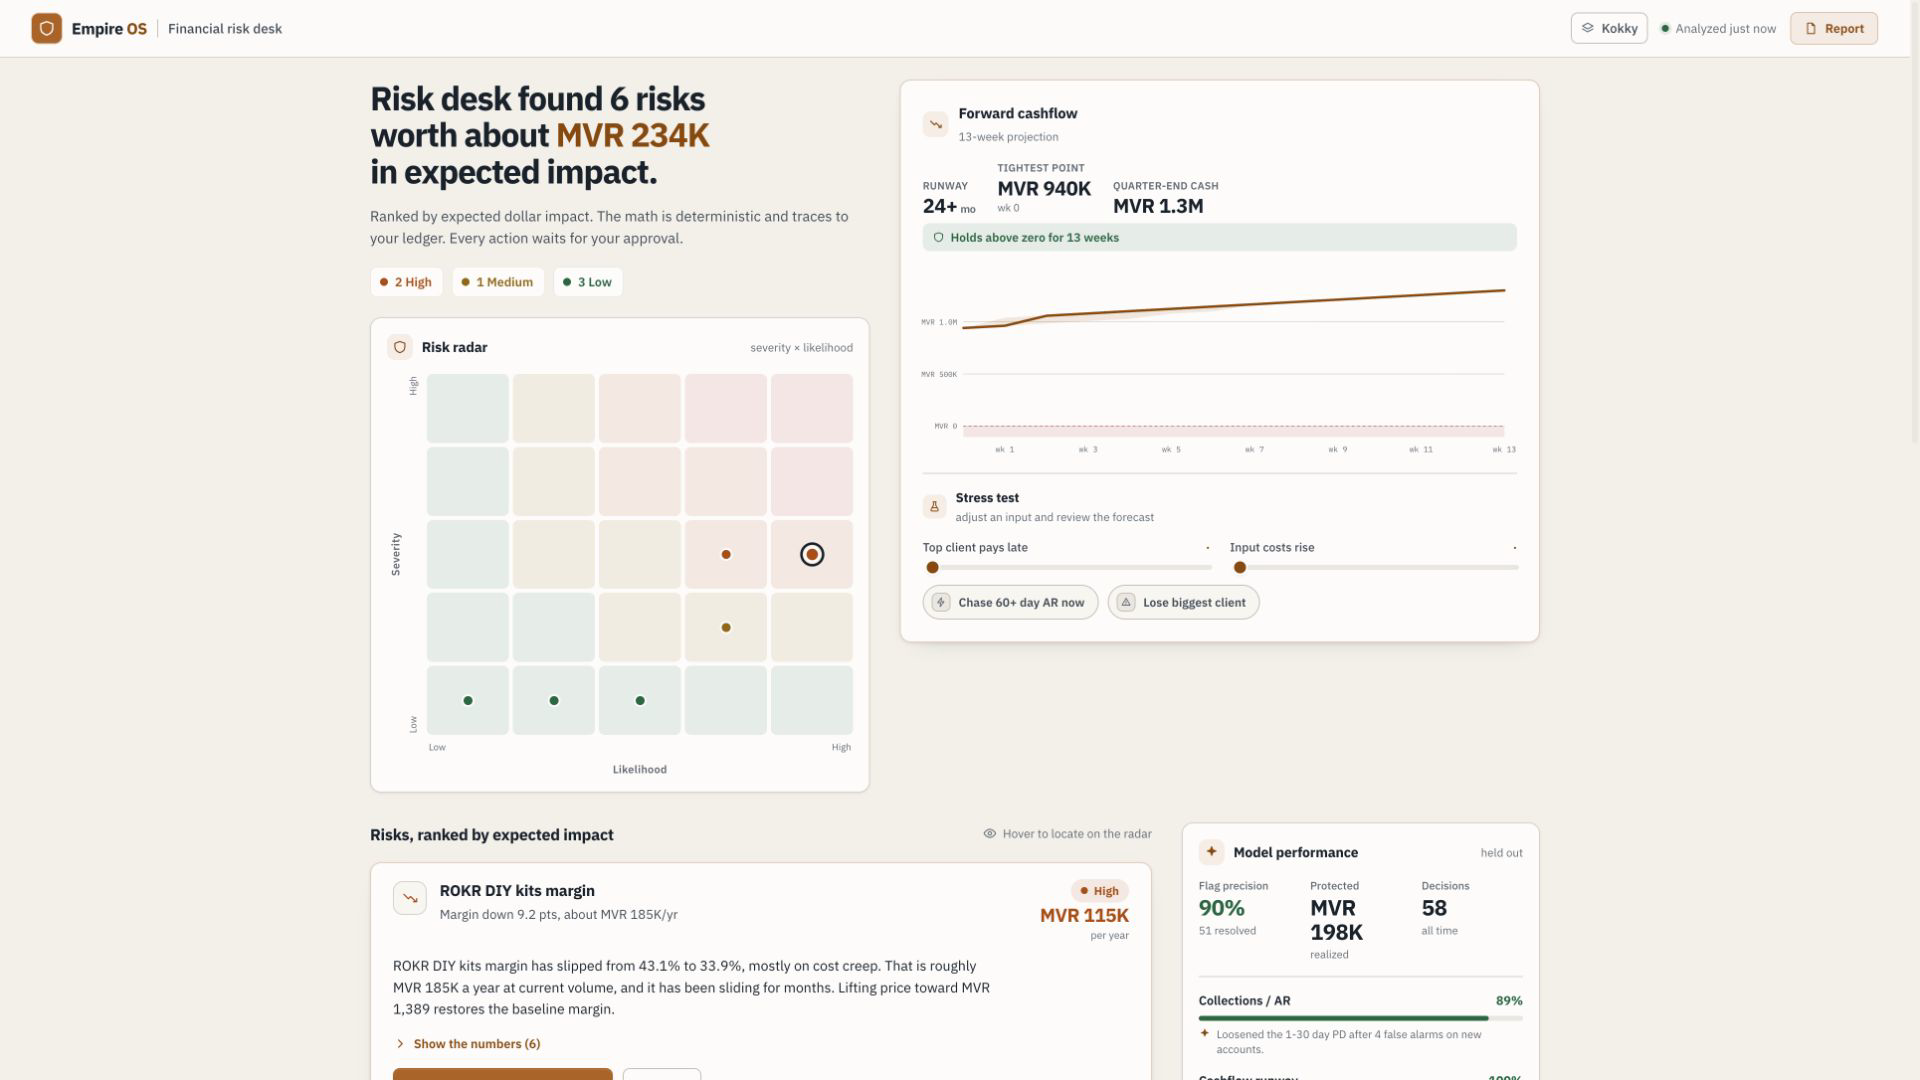Adjust the Top client pays late slider
Viewport: 1920px width, 1080px height.
pyautogui.click(x=1067, y=567)
